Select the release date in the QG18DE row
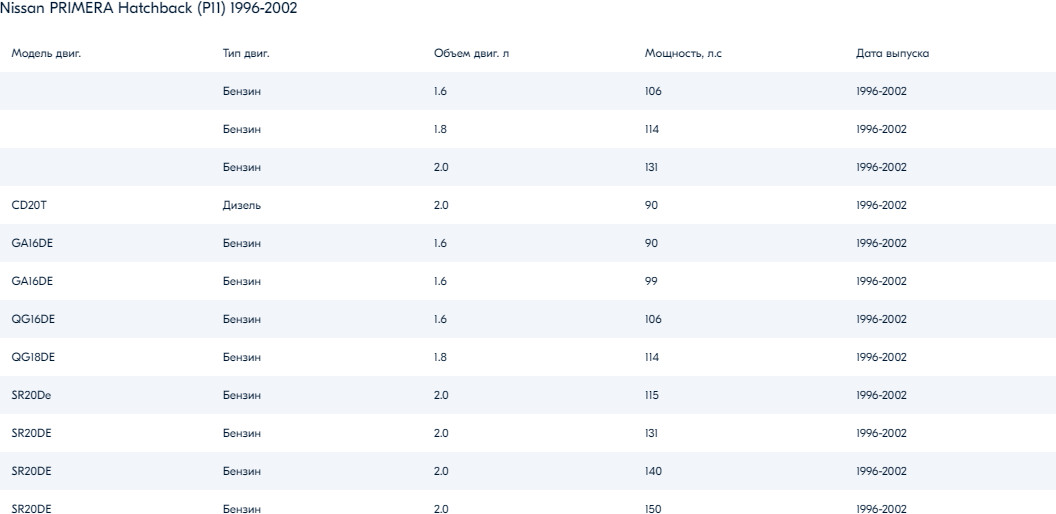Viewport: 1056px width, 514px height. pos(881,357)
